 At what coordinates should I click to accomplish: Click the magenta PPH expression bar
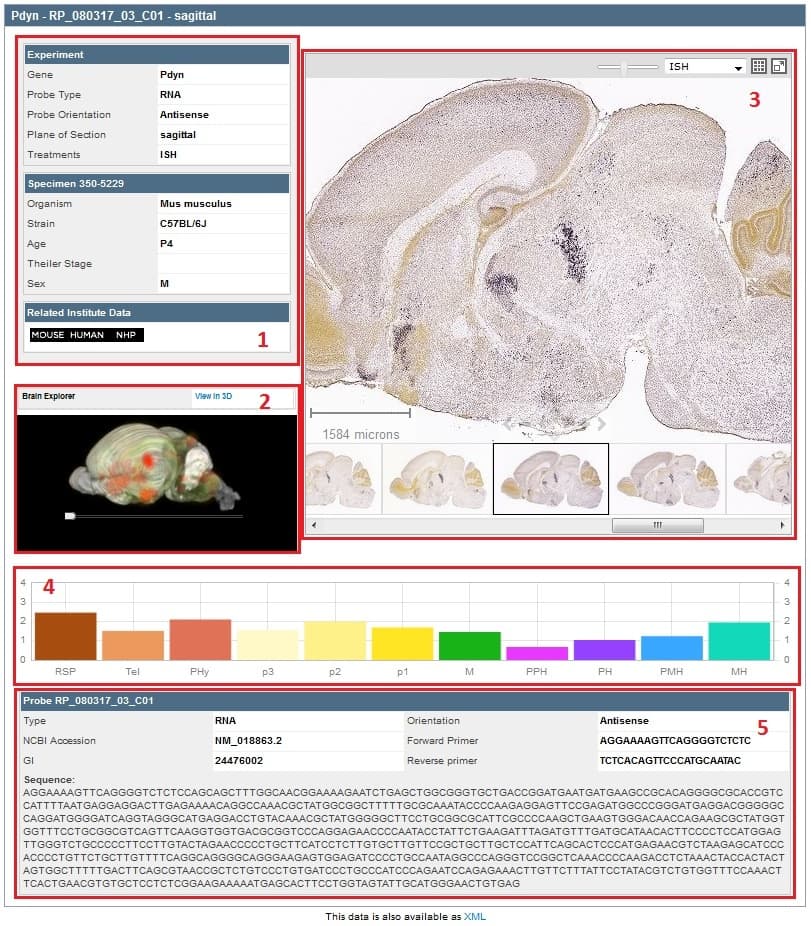tap(537, 653)
